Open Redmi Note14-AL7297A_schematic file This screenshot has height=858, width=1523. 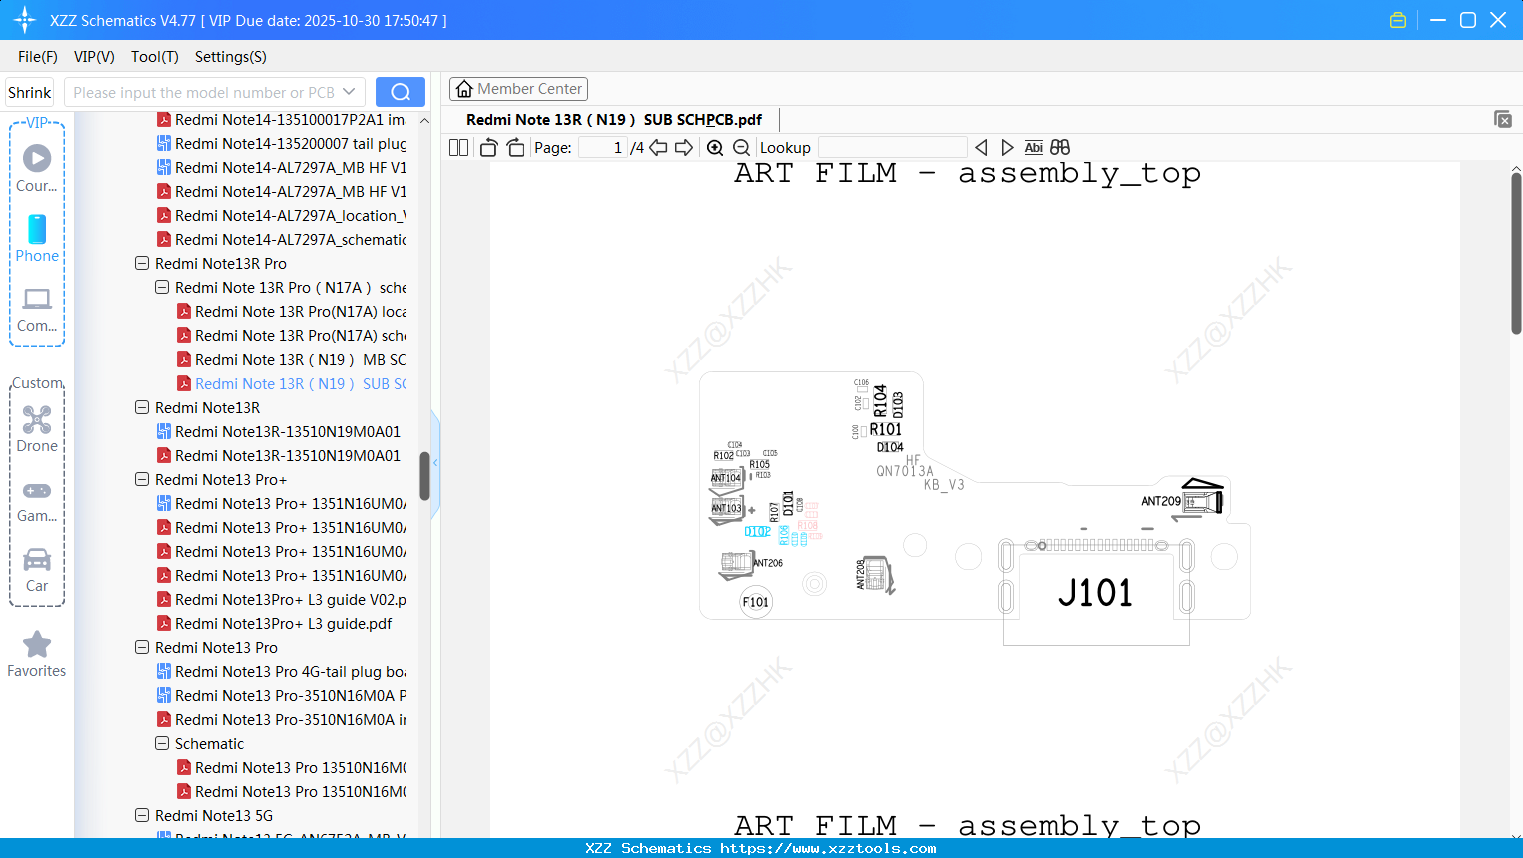click(290, 240)
